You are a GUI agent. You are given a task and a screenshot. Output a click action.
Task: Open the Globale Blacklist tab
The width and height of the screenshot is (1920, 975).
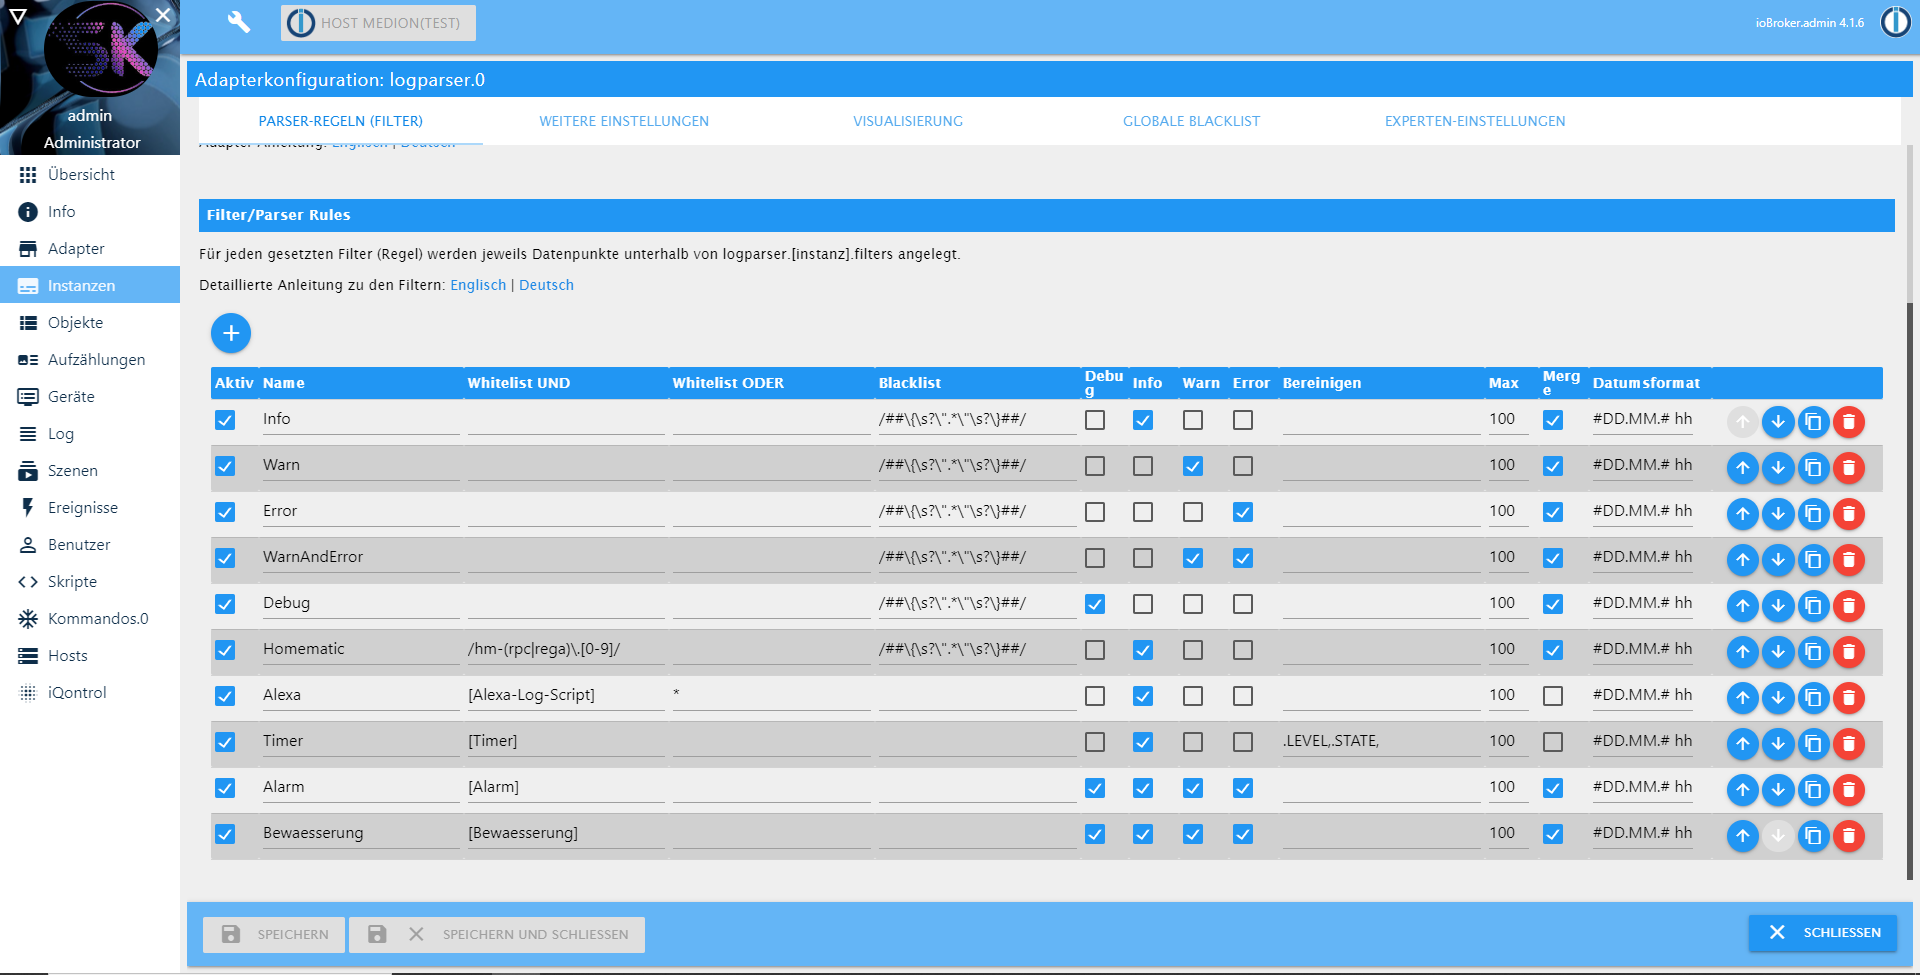click(x=1191, y=121)
